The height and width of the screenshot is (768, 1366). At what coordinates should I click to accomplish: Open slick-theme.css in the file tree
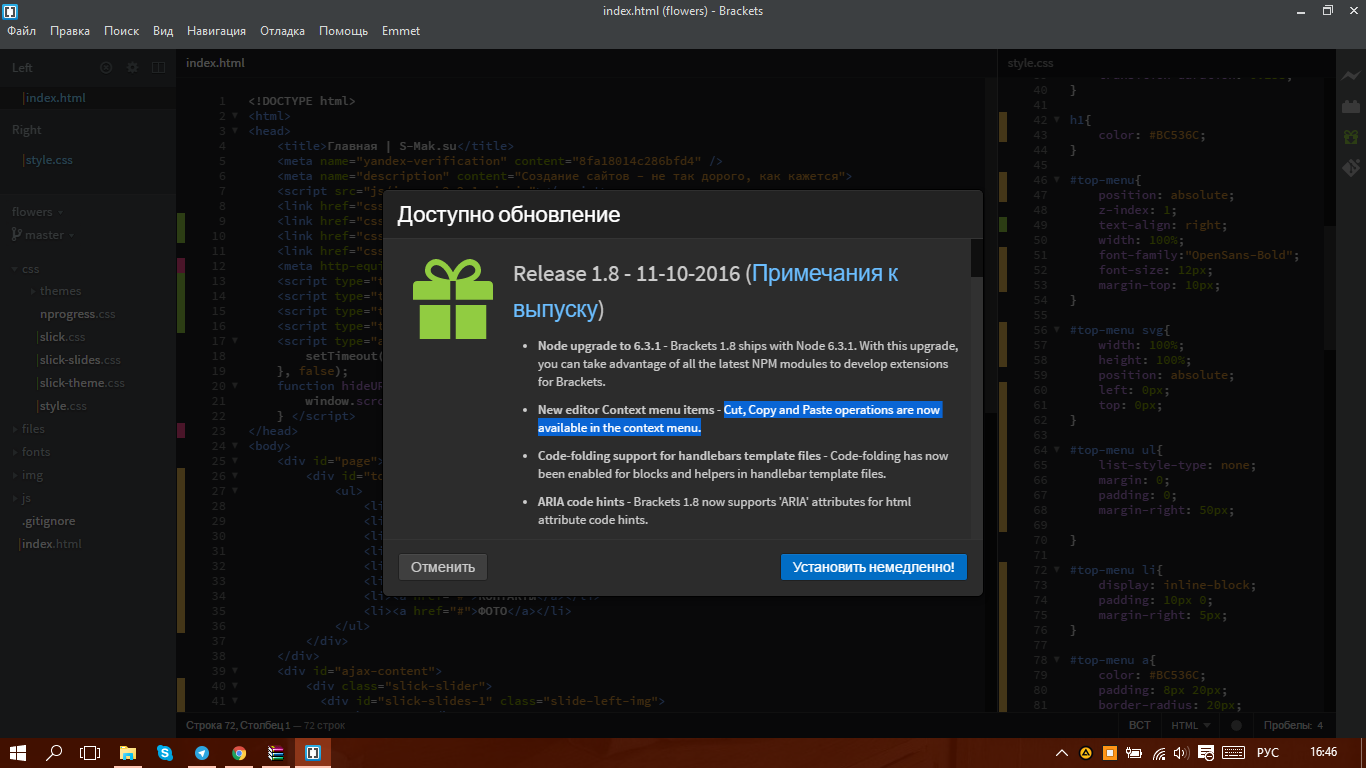[x=82, y=383]
